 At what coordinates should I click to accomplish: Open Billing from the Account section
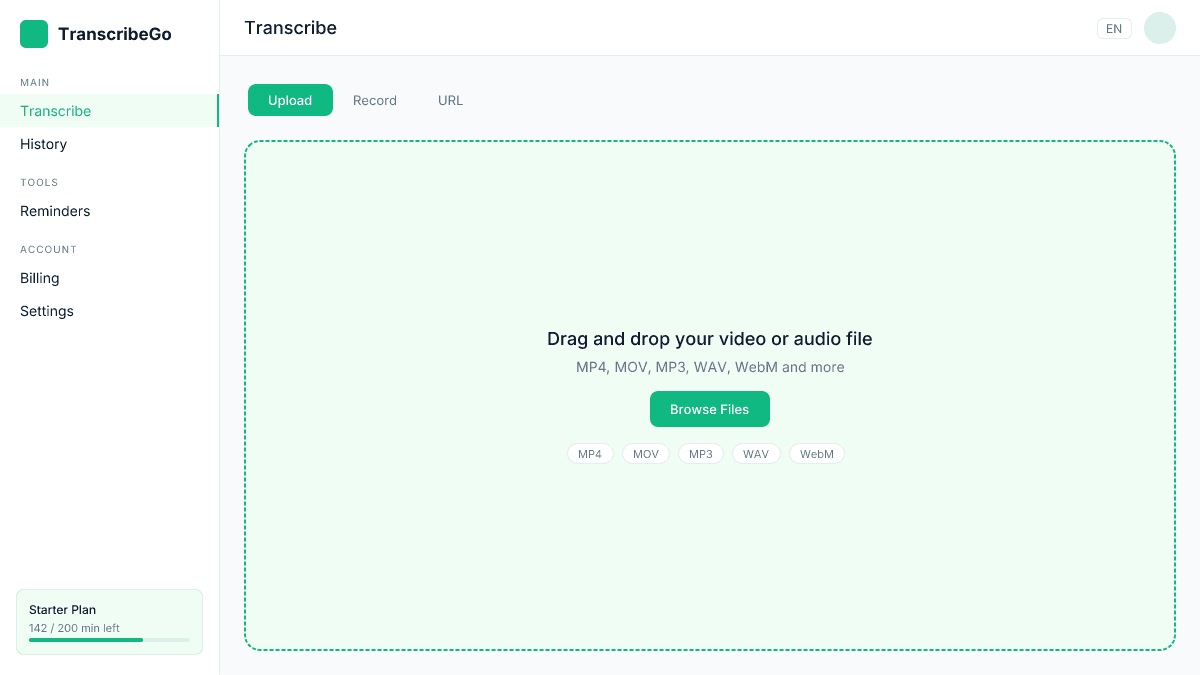[39, 278]
